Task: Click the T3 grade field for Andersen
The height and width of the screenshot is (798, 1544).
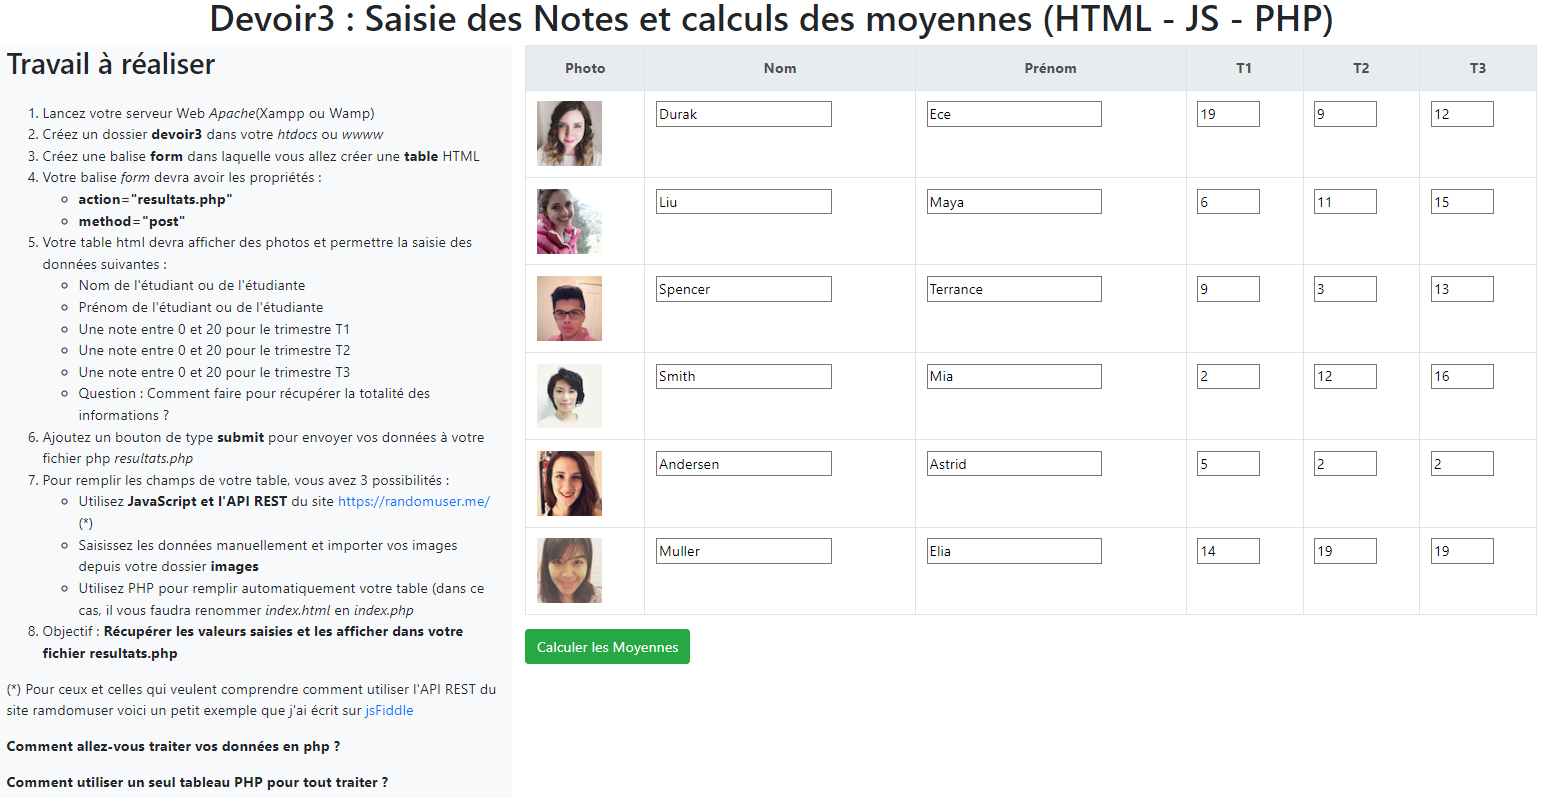Action: (1461, 463)
